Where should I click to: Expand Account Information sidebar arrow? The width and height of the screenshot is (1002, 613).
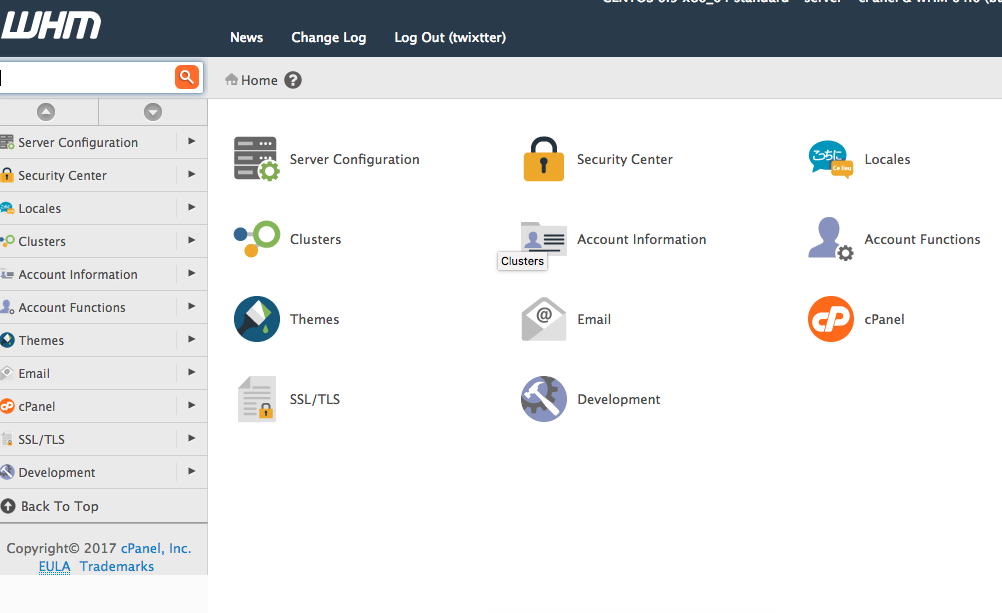pos(192,274)
